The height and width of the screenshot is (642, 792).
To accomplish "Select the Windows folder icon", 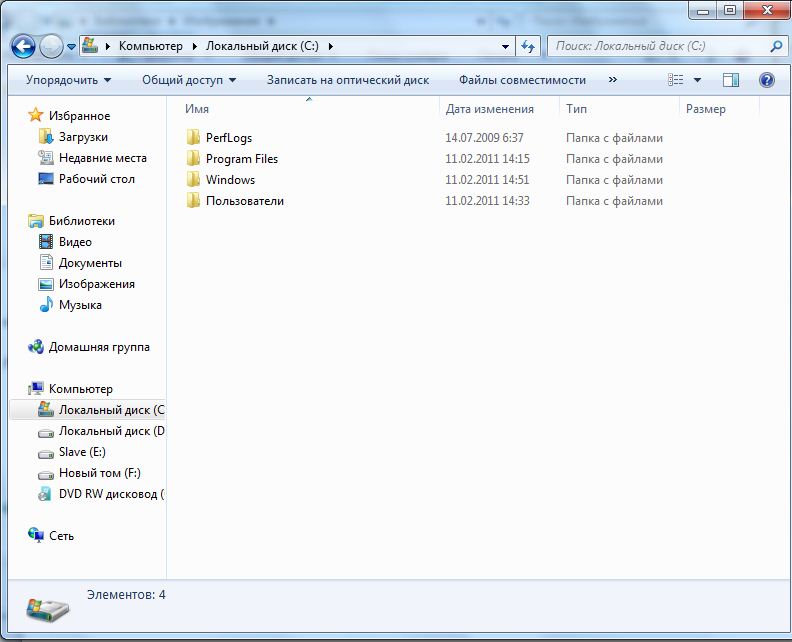I will point(193,179).
